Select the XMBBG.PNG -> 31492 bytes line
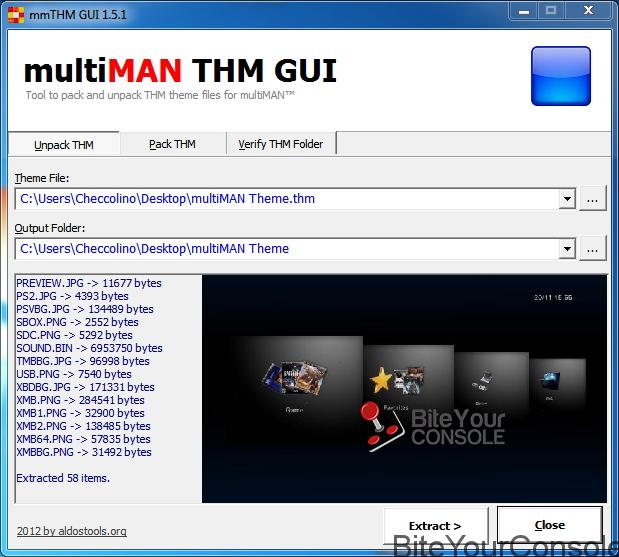 [84, 452]
